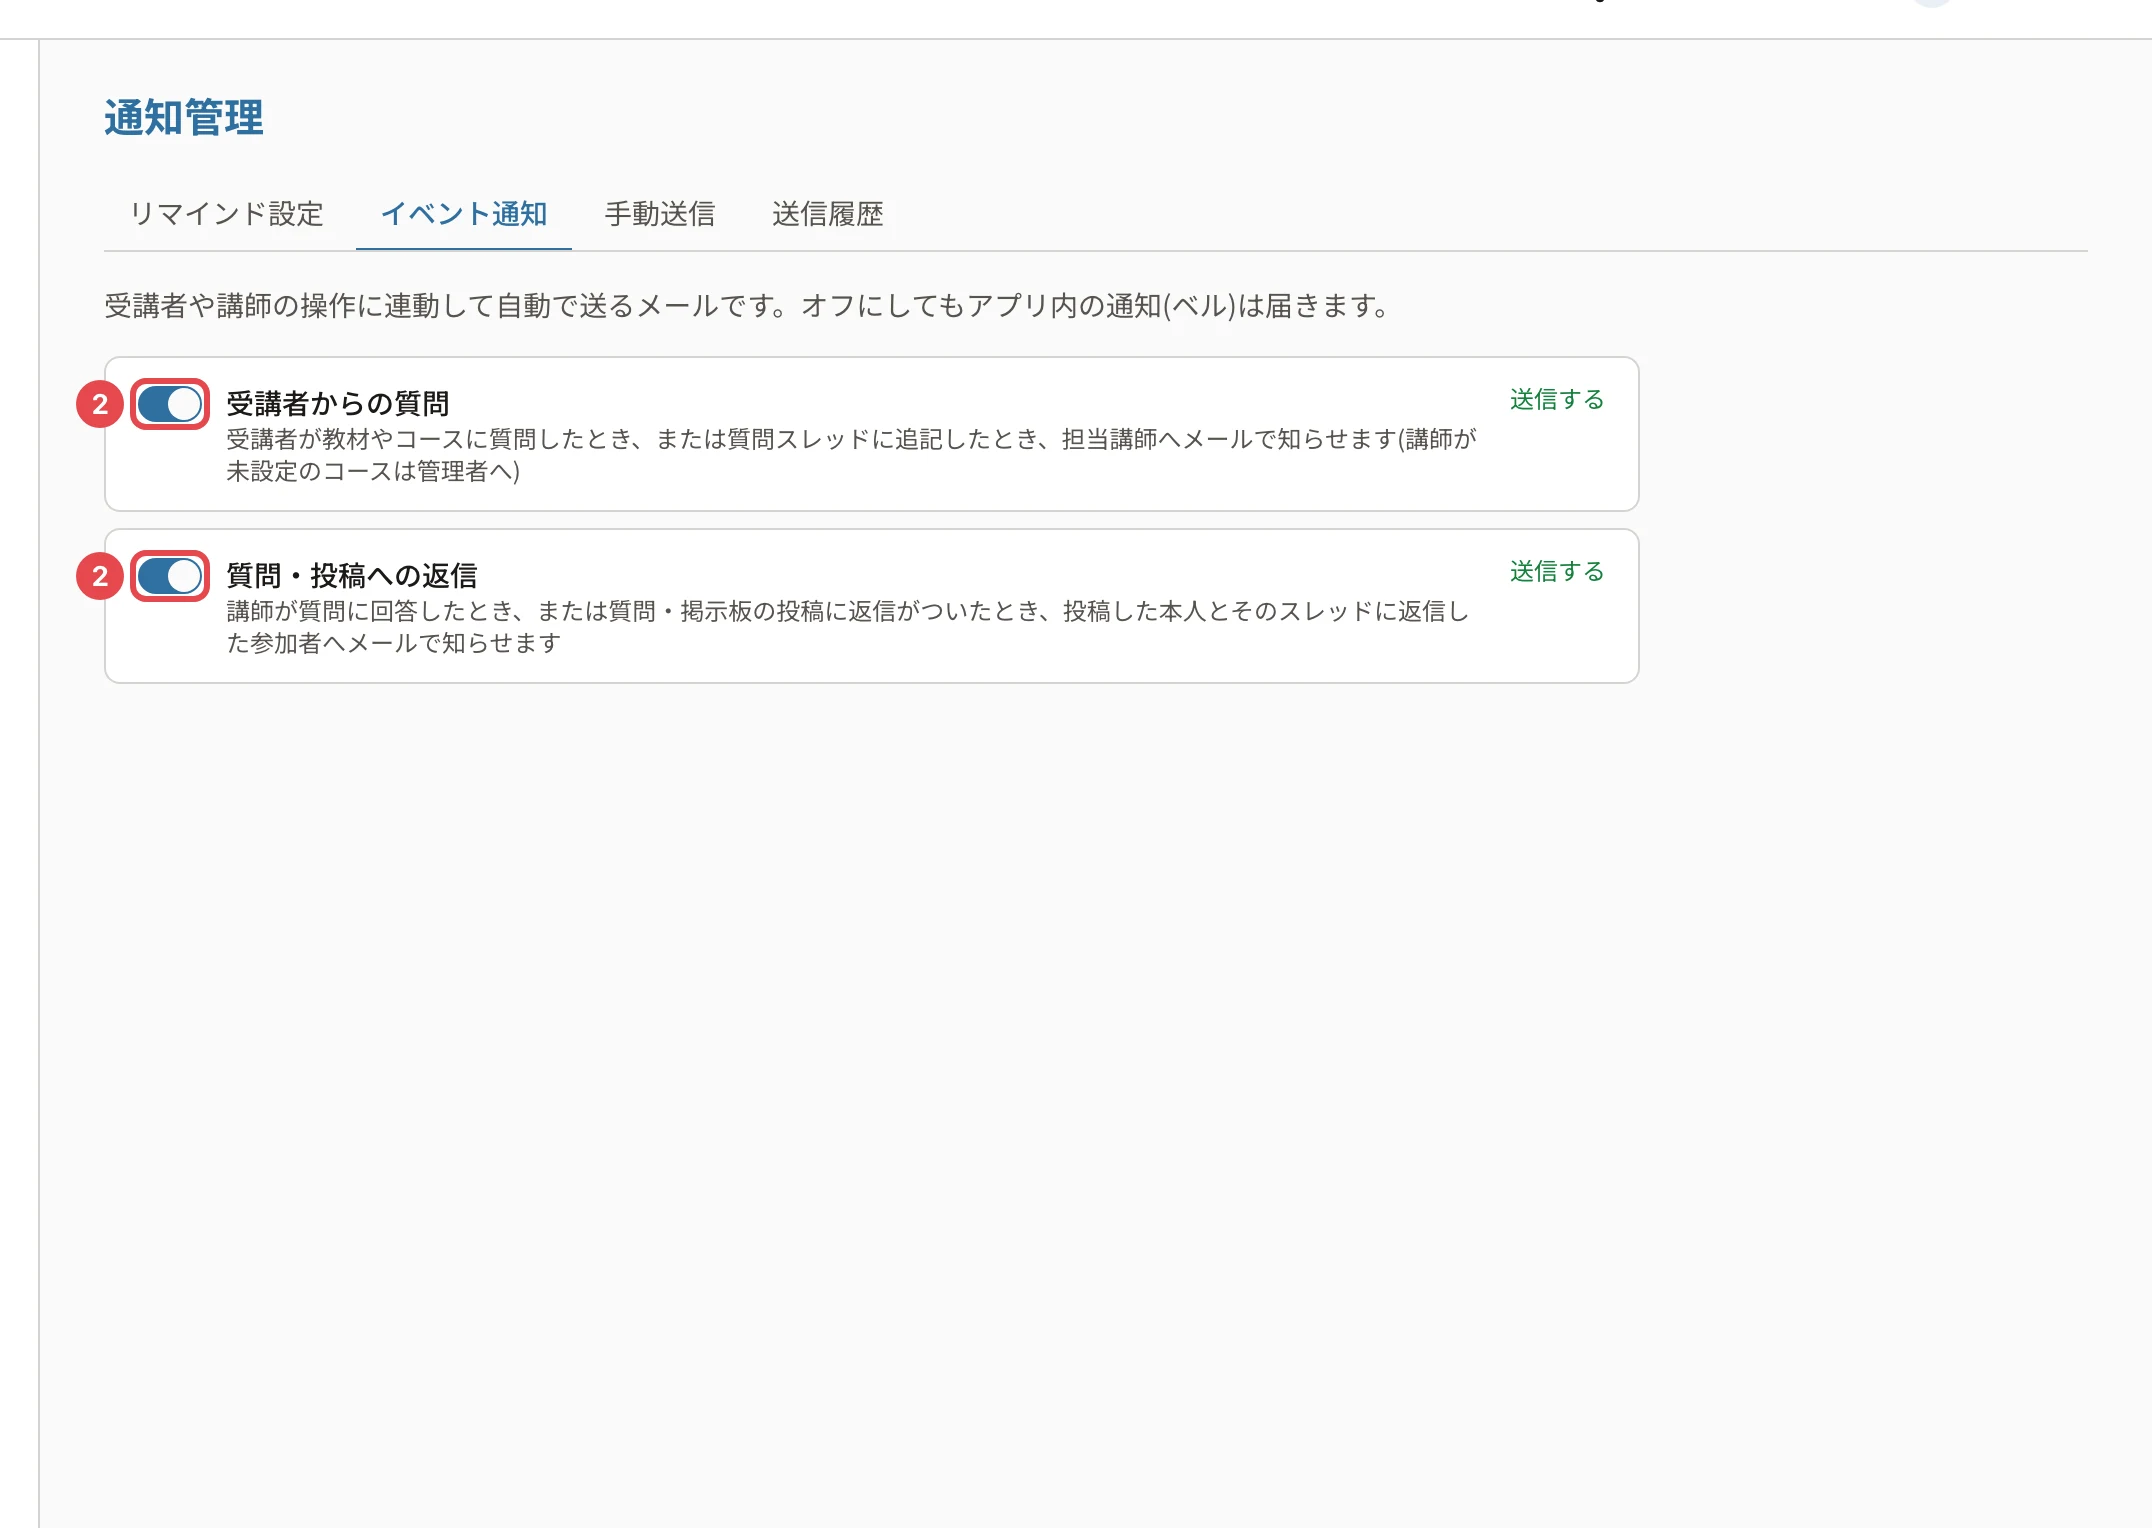The height and width of the screenshot is (1528, 2152).
Task: Click the 通知管理 page heading
Action: pos(184,118)
